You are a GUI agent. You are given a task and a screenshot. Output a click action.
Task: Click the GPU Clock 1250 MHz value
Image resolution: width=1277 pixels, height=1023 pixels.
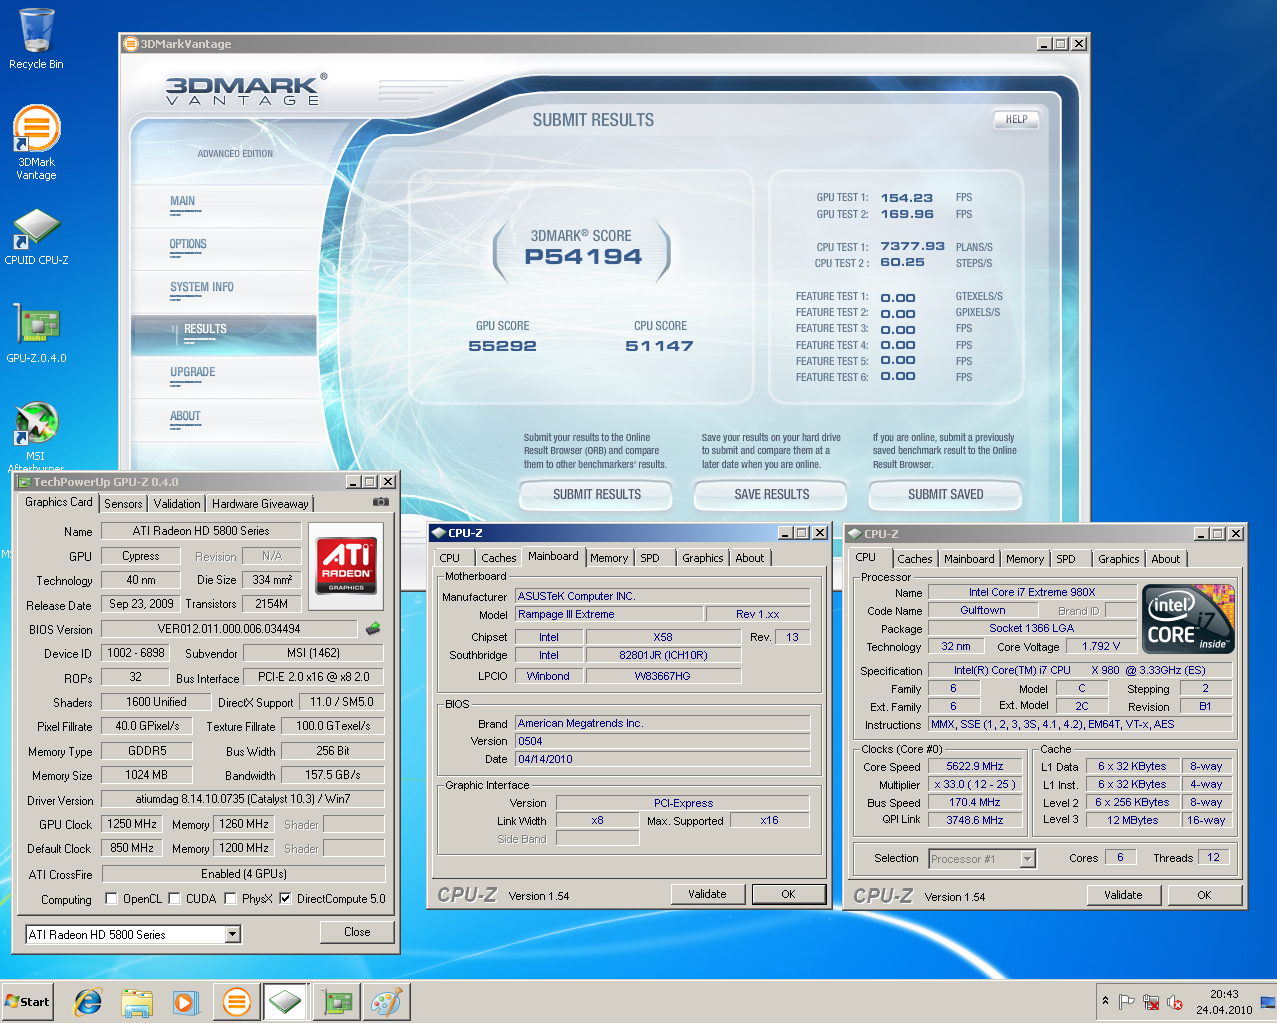click(x=132, y=824)
